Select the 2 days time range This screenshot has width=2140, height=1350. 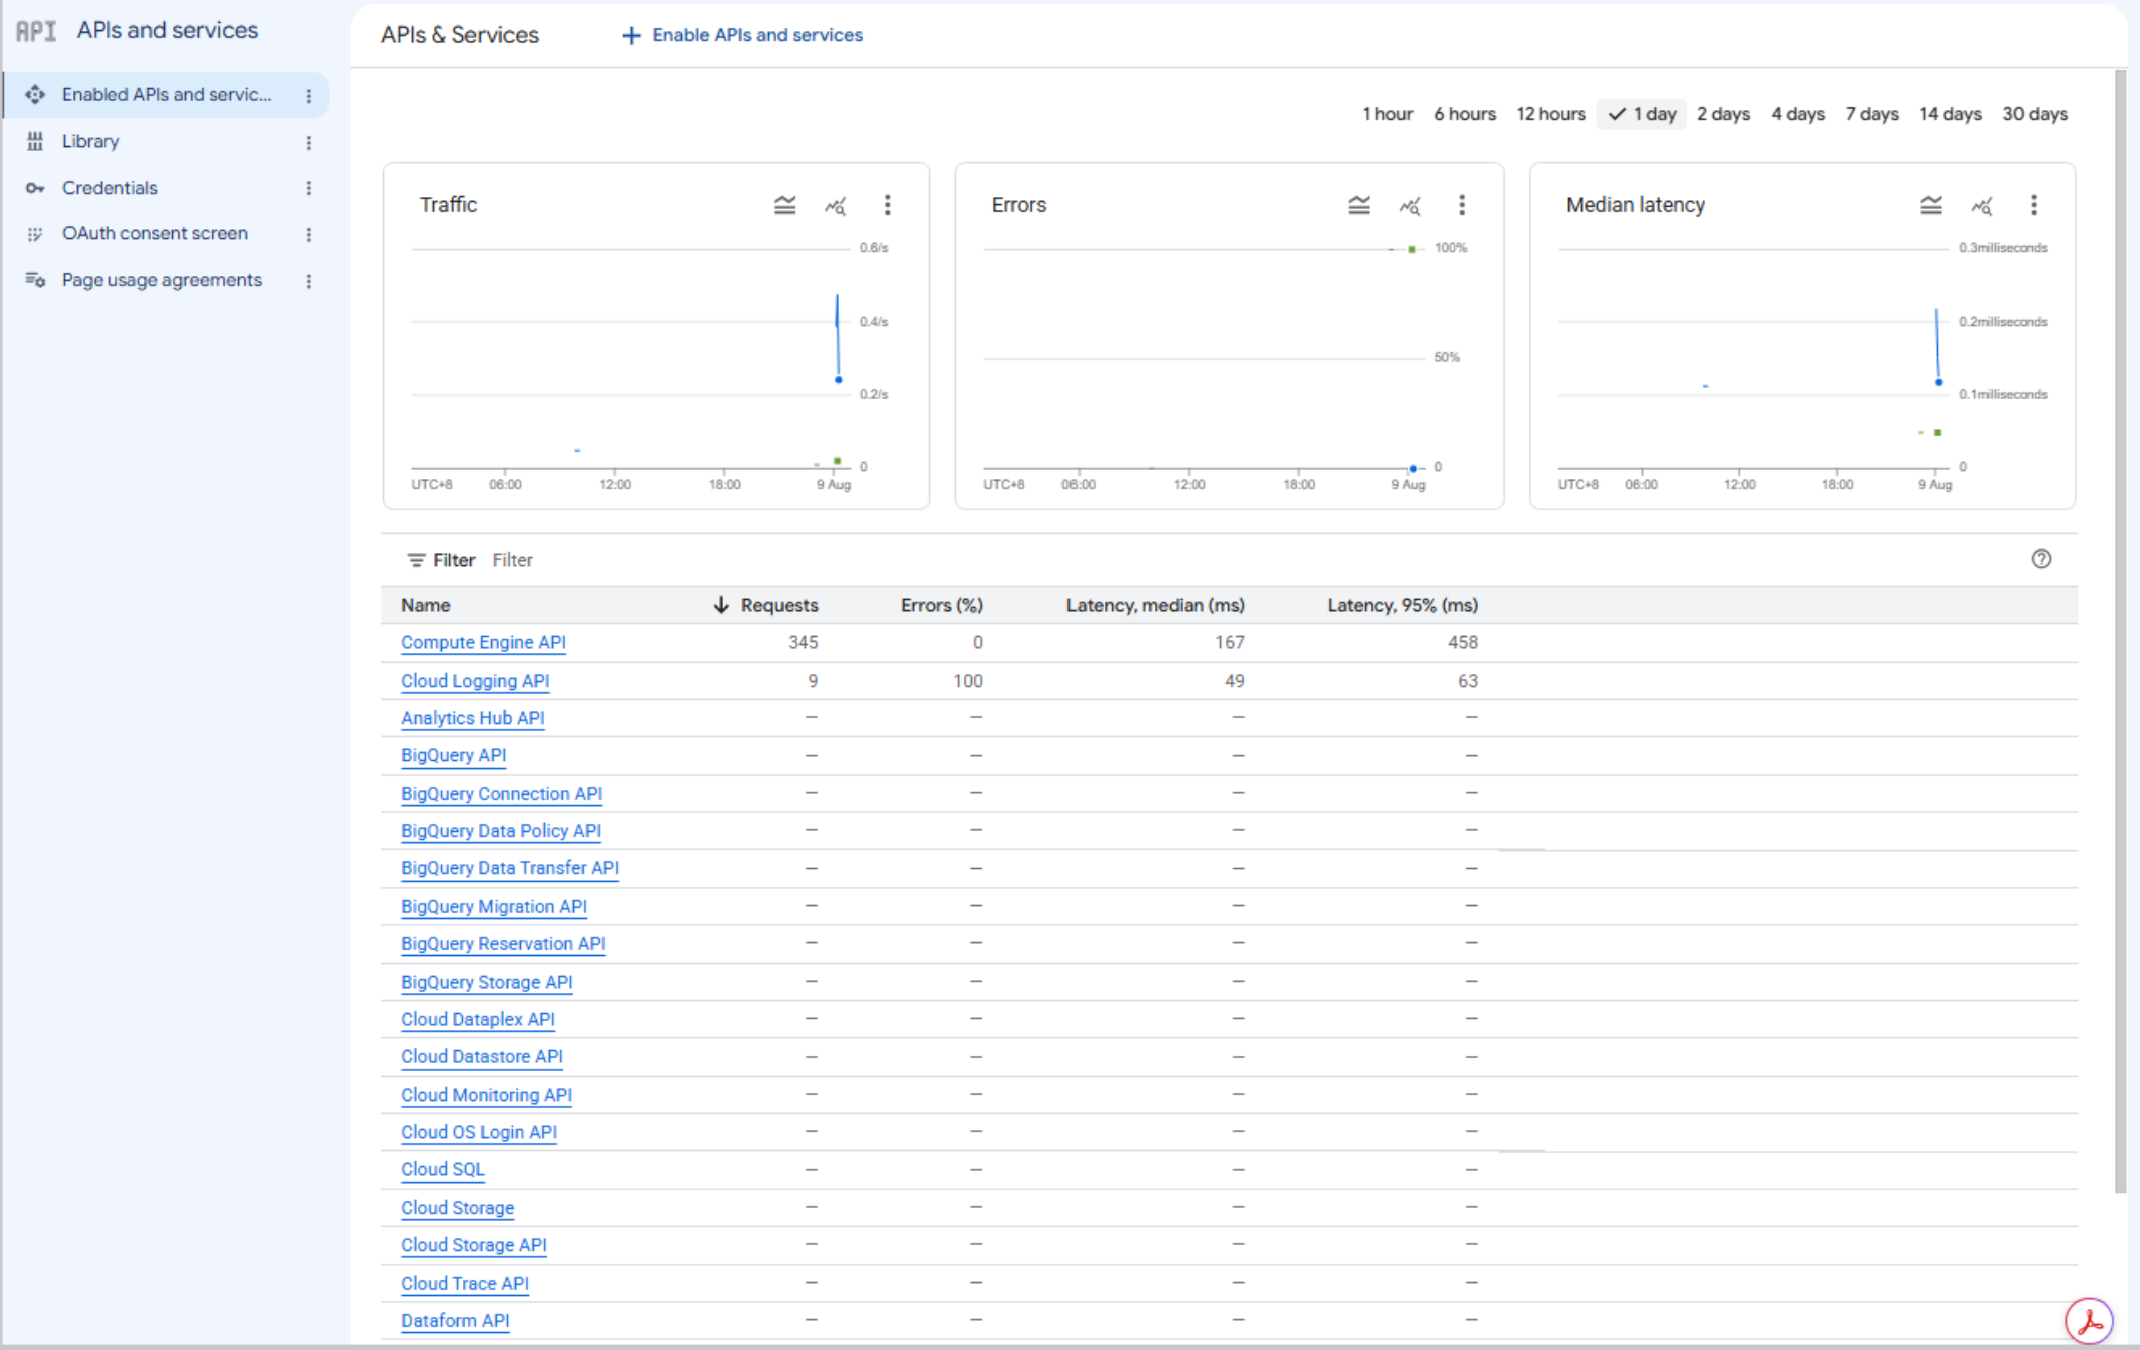point(1723,114)
